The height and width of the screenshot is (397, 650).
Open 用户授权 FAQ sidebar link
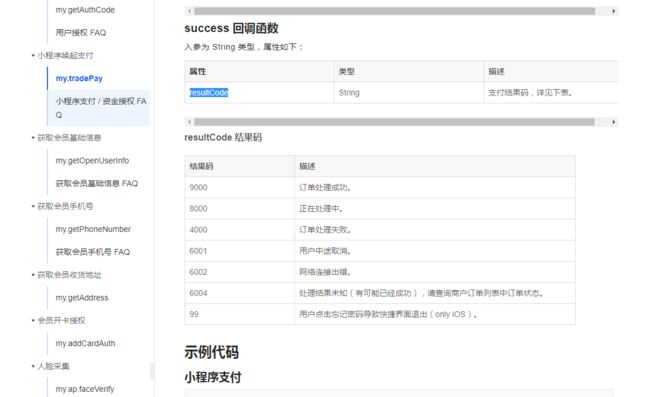coord(81,32)
